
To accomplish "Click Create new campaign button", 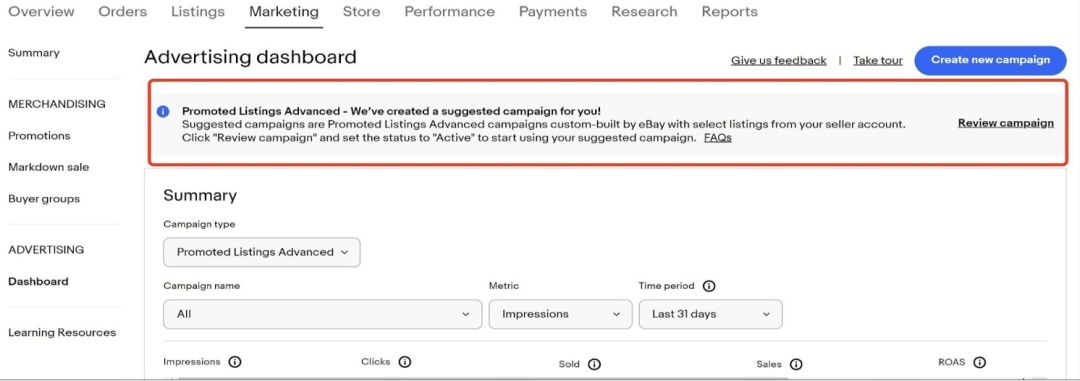I will click(x=990, y=60).
